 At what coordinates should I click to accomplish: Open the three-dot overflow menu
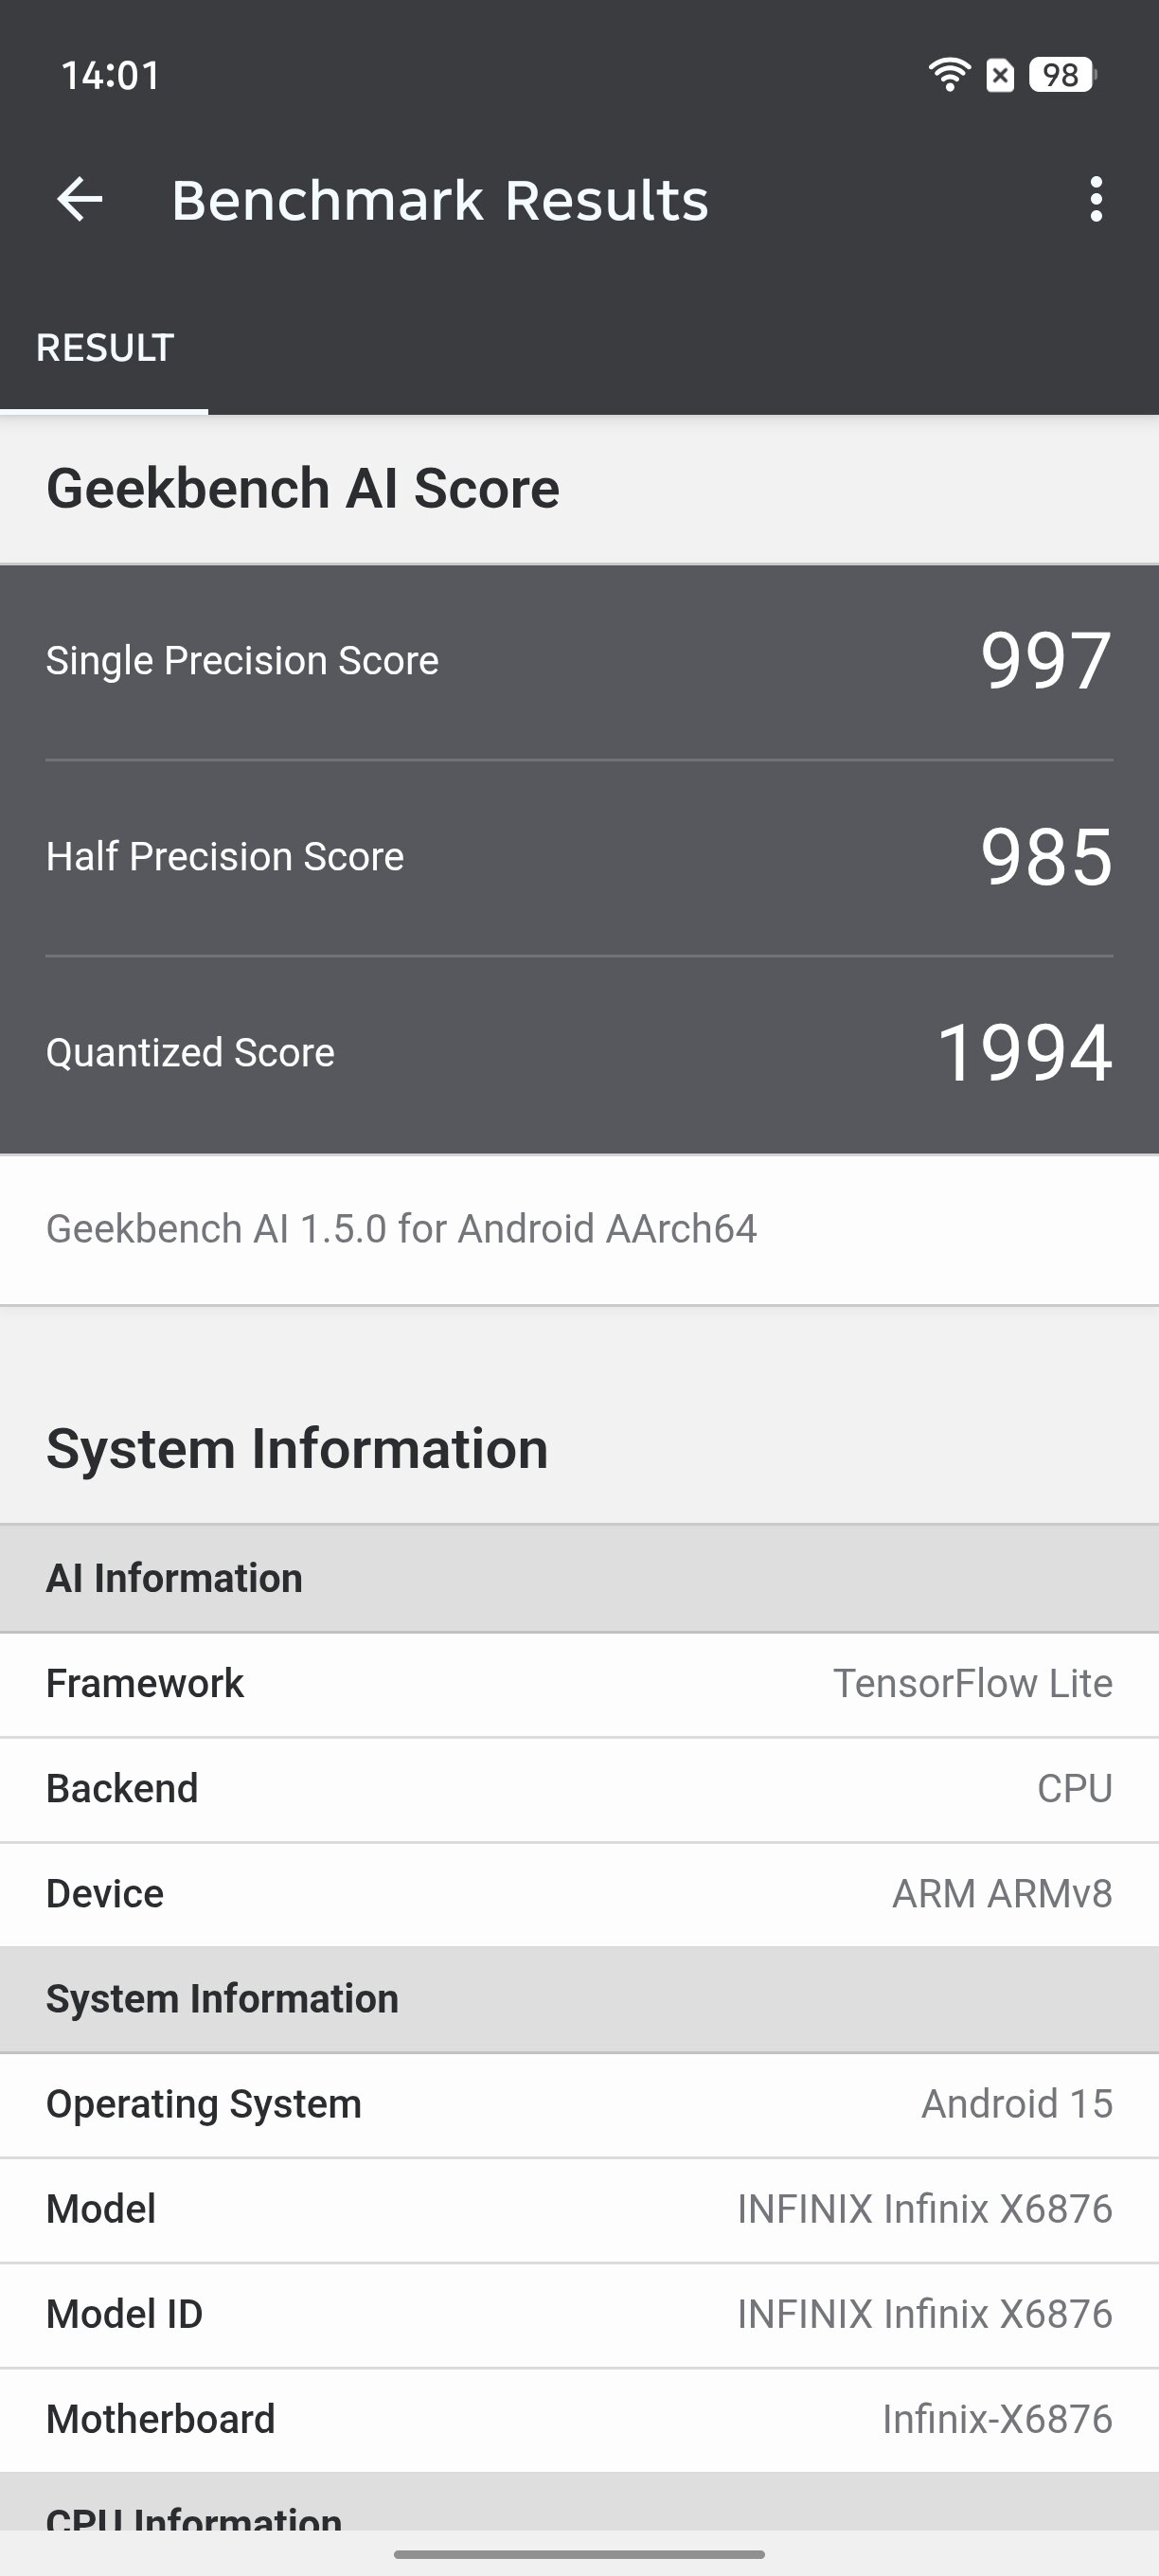point(1096,199)
